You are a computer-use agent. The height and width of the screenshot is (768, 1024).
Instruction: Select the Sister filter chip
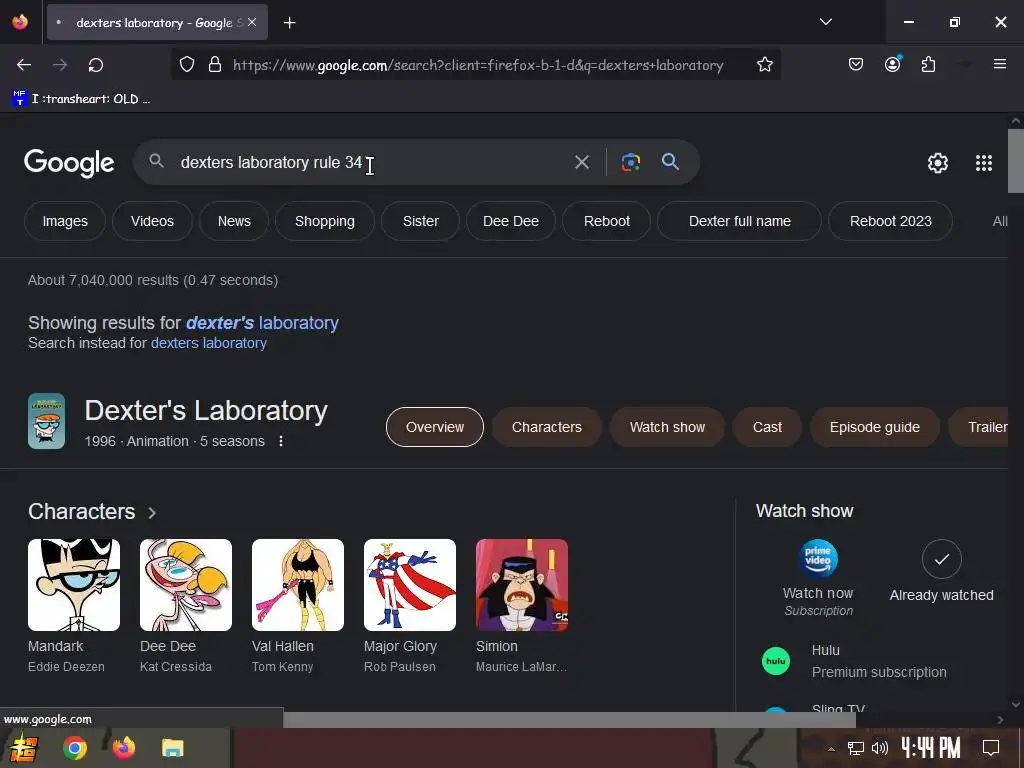tap(421, 221)
